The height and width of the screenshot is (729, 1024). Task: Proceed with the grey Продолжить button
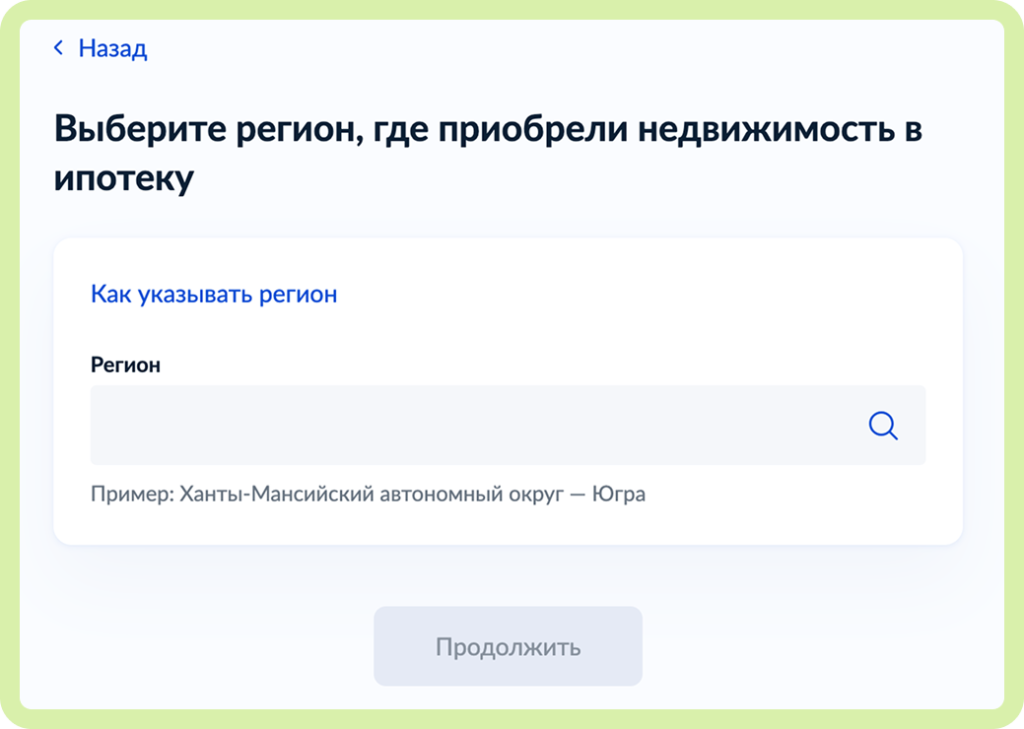507,646
